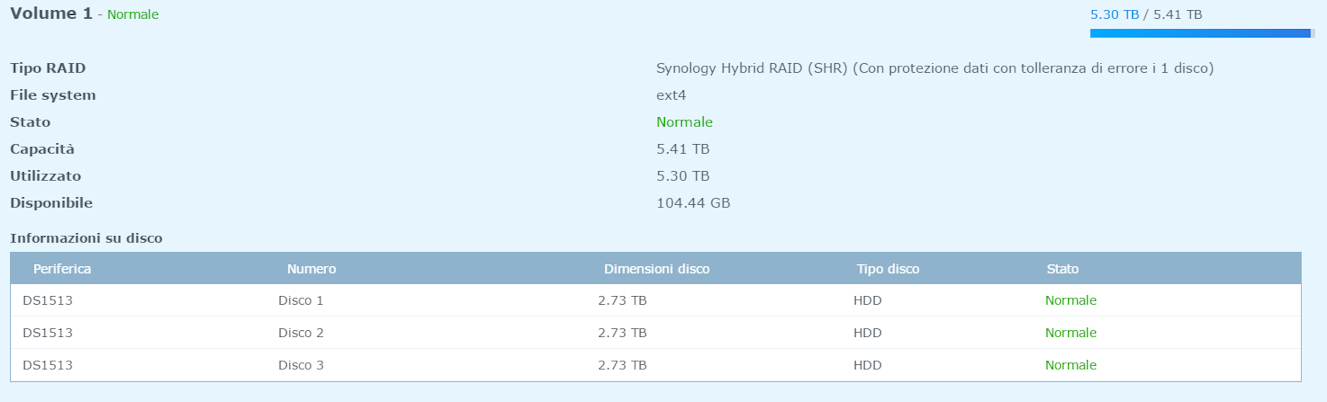
Task: Click the Stato column header
Action: click(x=1062, y=269)
